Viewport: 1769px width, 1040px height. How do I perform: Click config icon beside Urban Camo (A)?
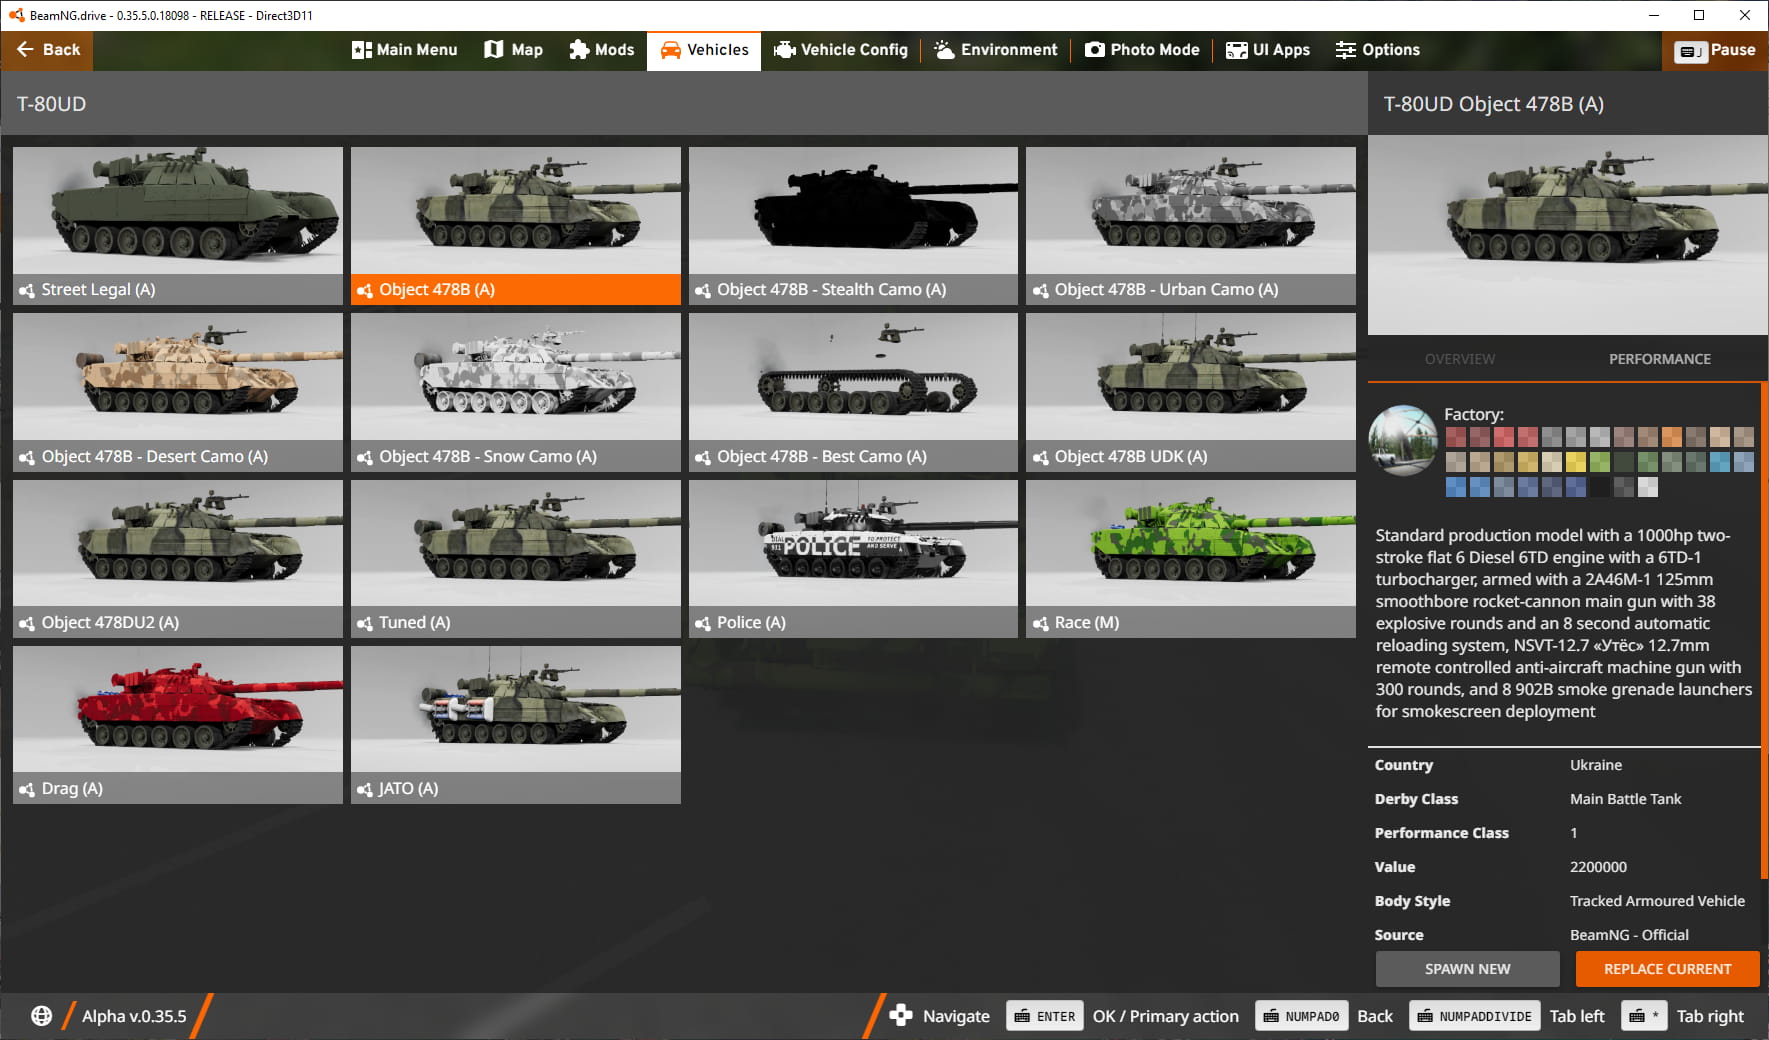1041,290
